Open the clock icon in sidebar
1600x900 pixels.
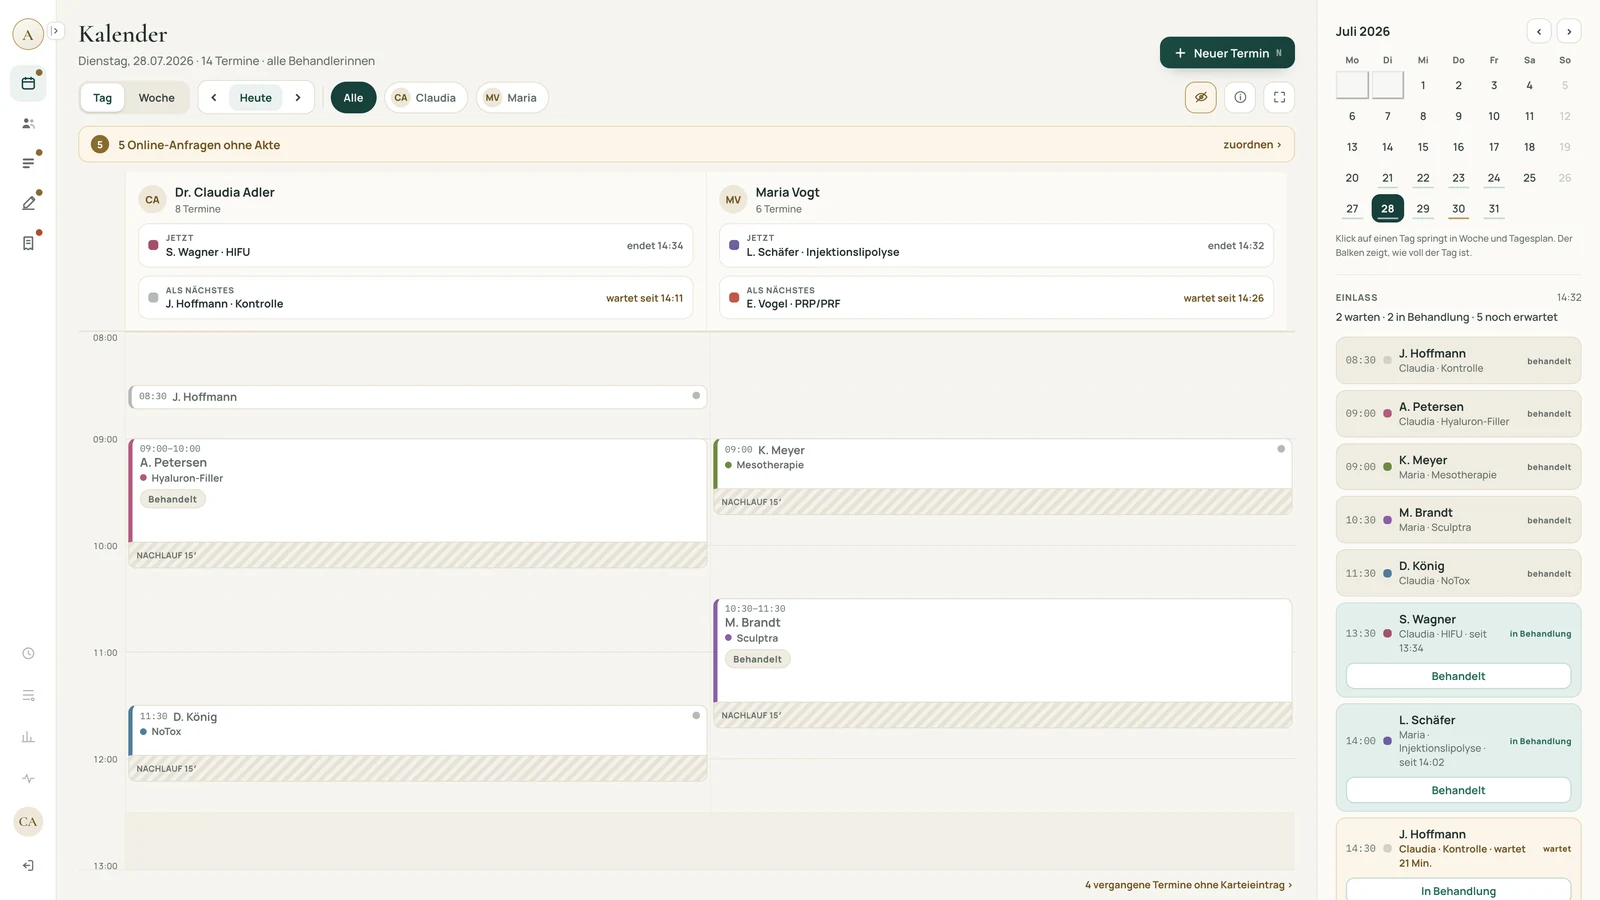point(28,653)
